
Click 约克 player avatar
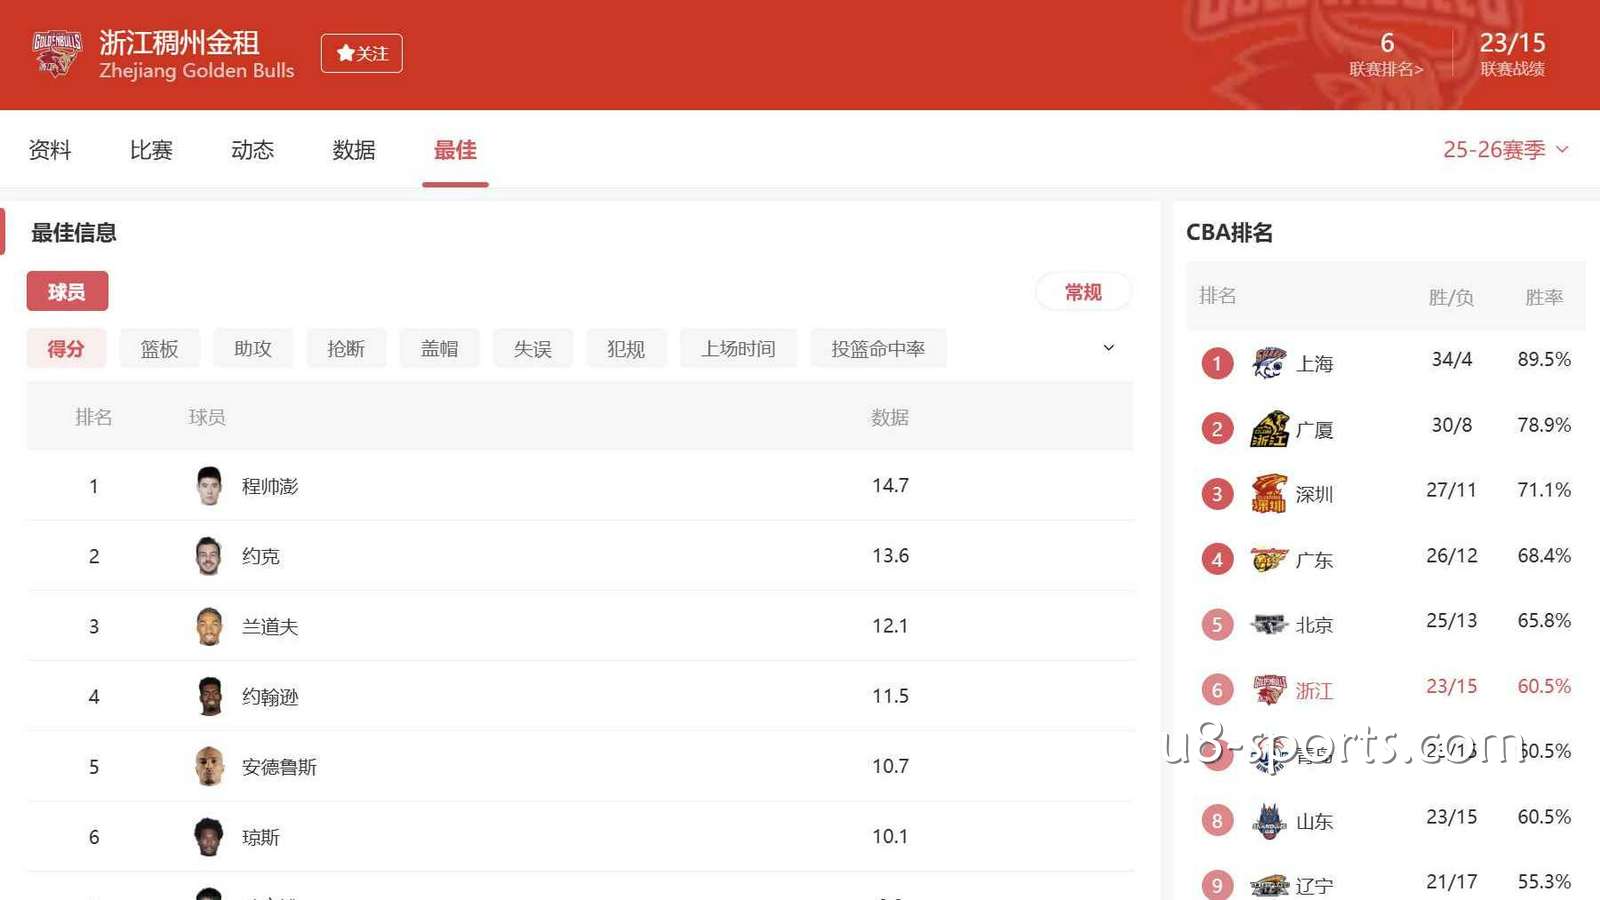click(x=209, y=556)
